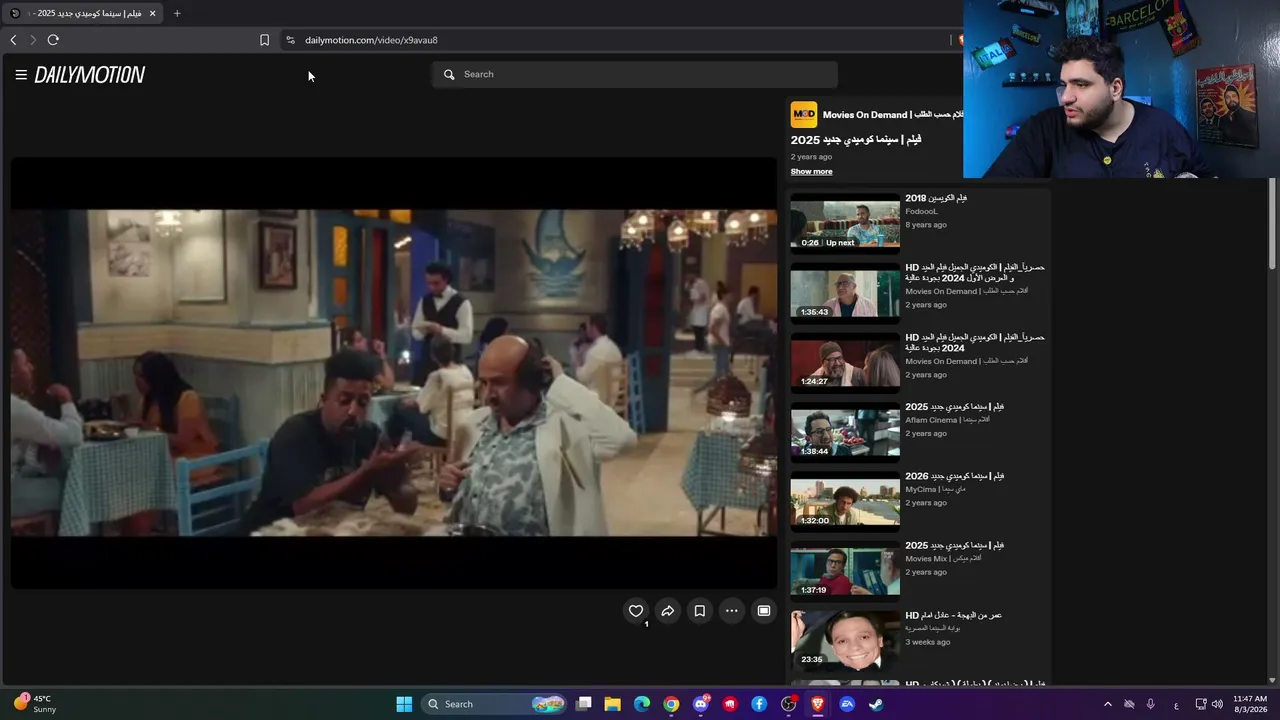Share the video using the arrow icon

pyautogui.click(x=668, y=611)
